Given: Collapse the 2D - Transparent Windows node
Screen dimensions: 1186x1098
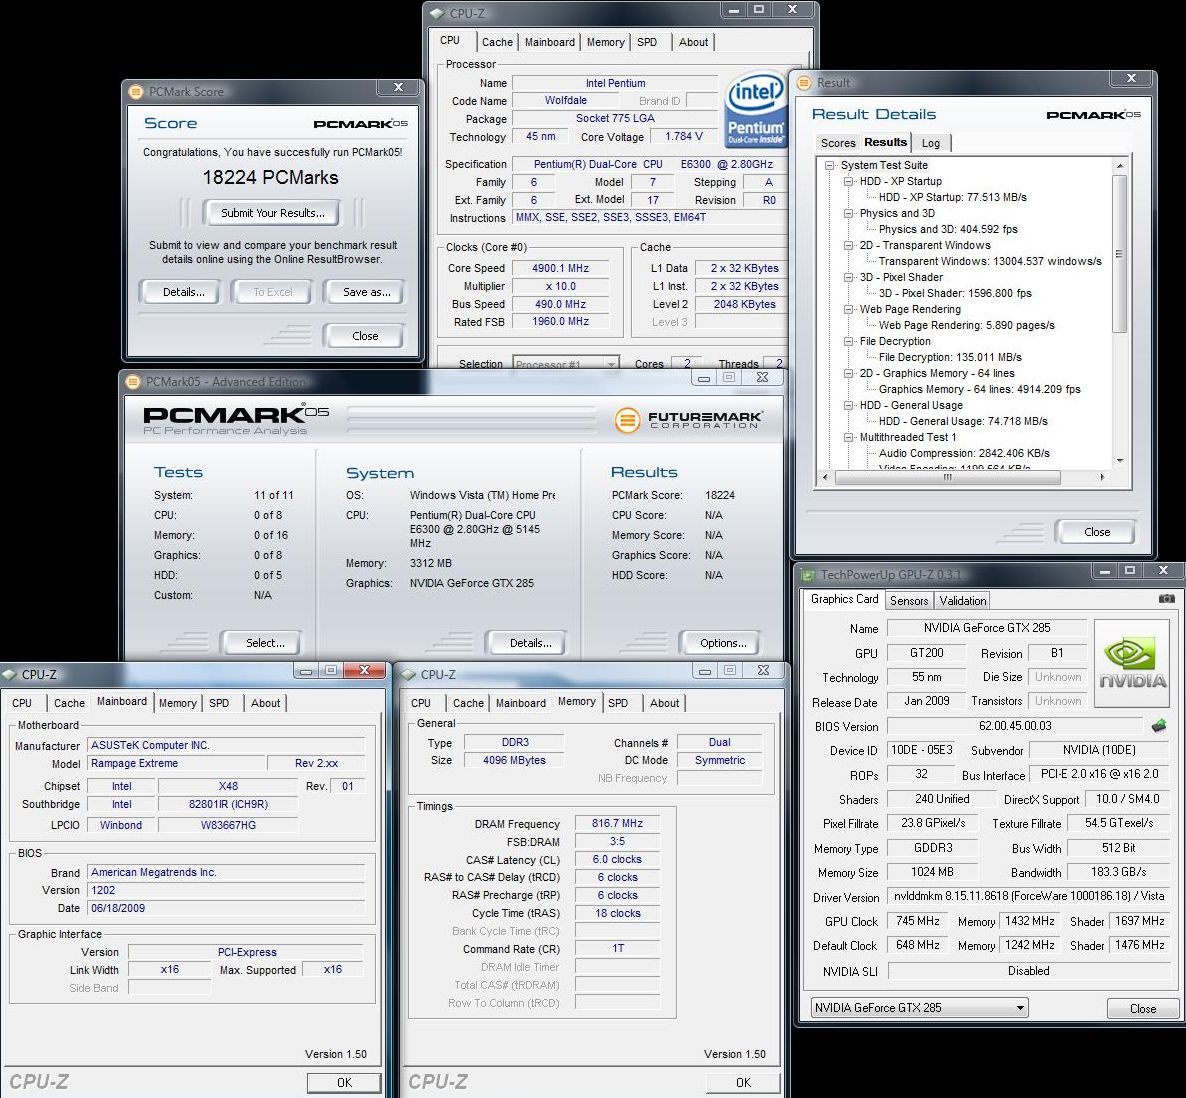Looking at the screenshot, I should pyautogui.click(x=848, y=245).
